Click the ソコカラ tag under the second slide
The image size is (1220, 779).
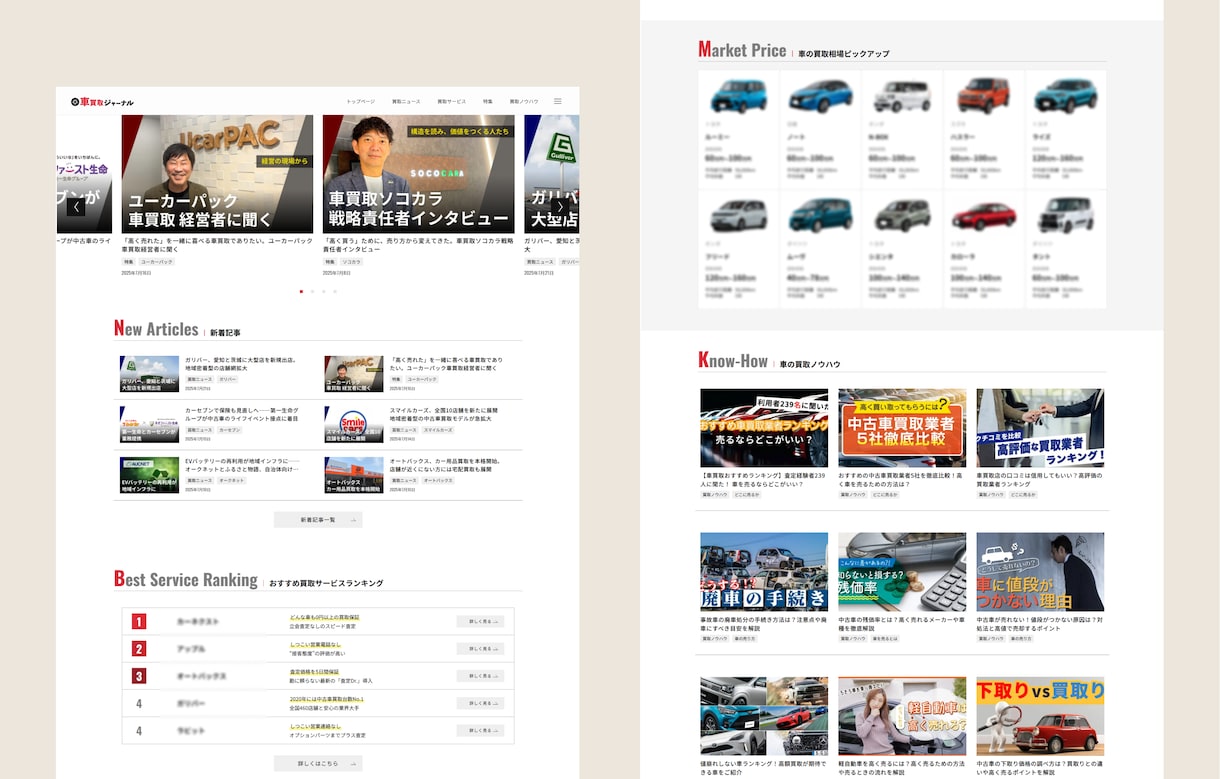351,261
